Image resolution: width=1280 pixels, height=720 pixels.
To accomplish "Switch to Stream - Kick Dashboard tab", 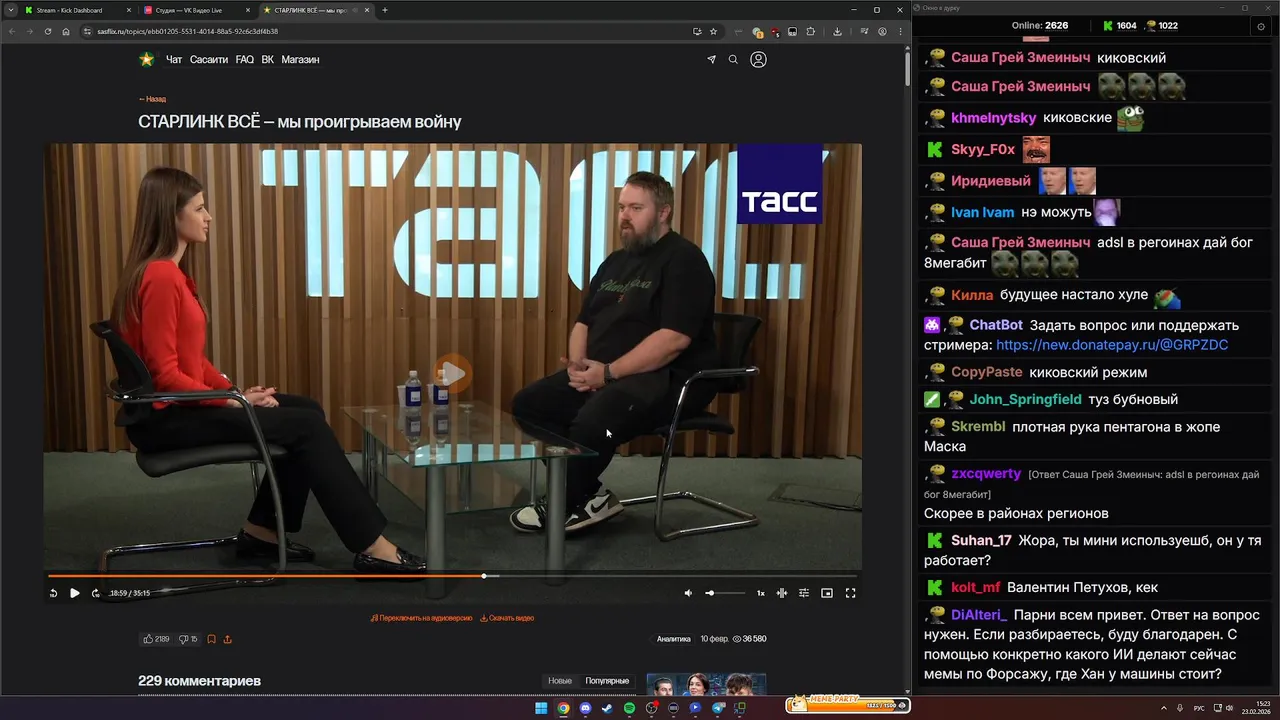I will [x=78, y=10].
